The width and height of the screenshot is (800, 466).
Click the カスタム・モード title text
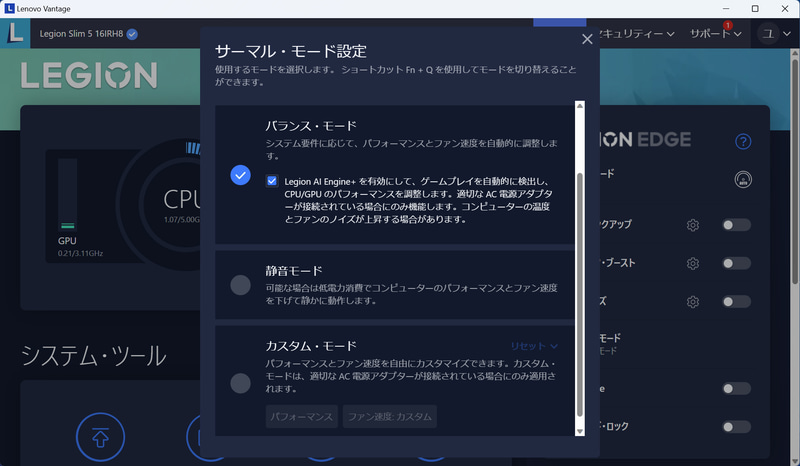311,346
